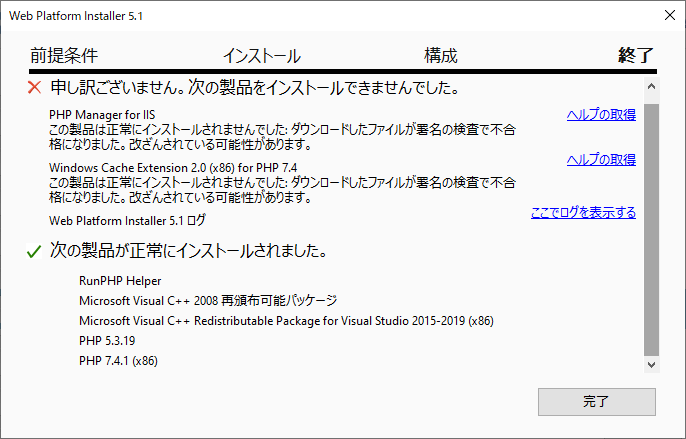Click the vertical scrollbar thumb

(651, 230)
